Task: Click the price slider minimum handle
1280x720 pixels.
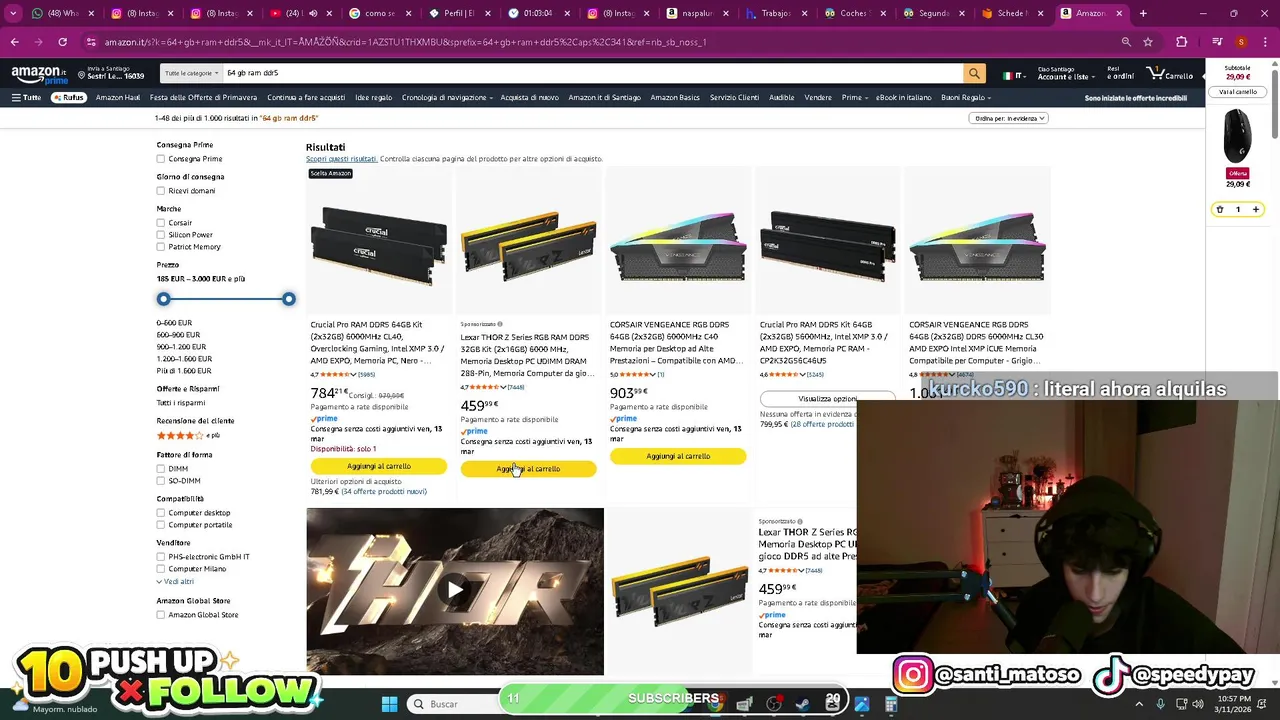Action: 164,299
